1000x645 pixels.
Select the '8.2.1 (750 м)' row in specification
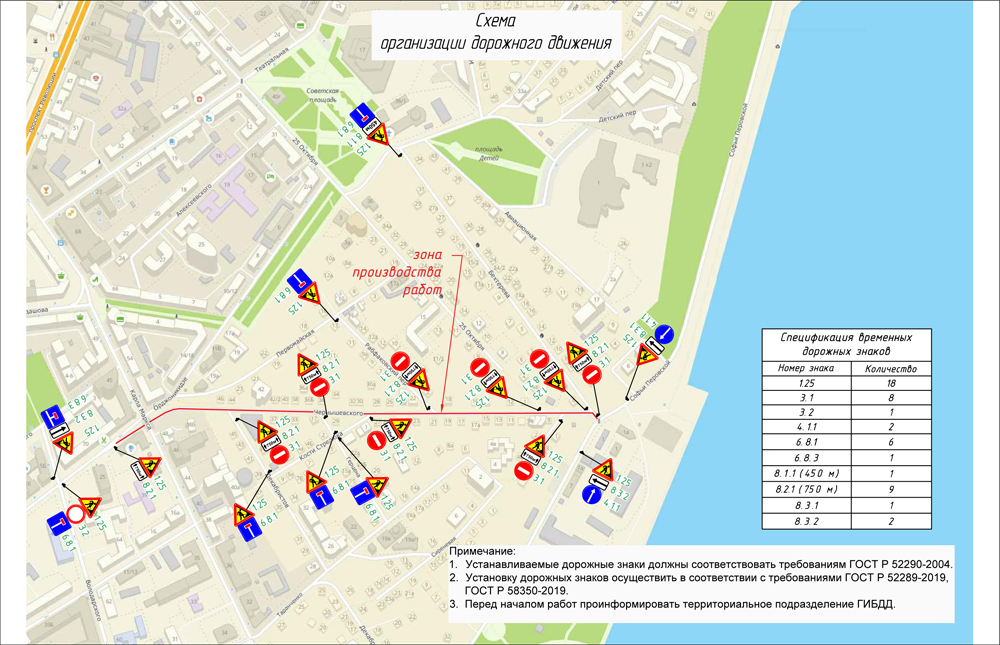(845, 490)
